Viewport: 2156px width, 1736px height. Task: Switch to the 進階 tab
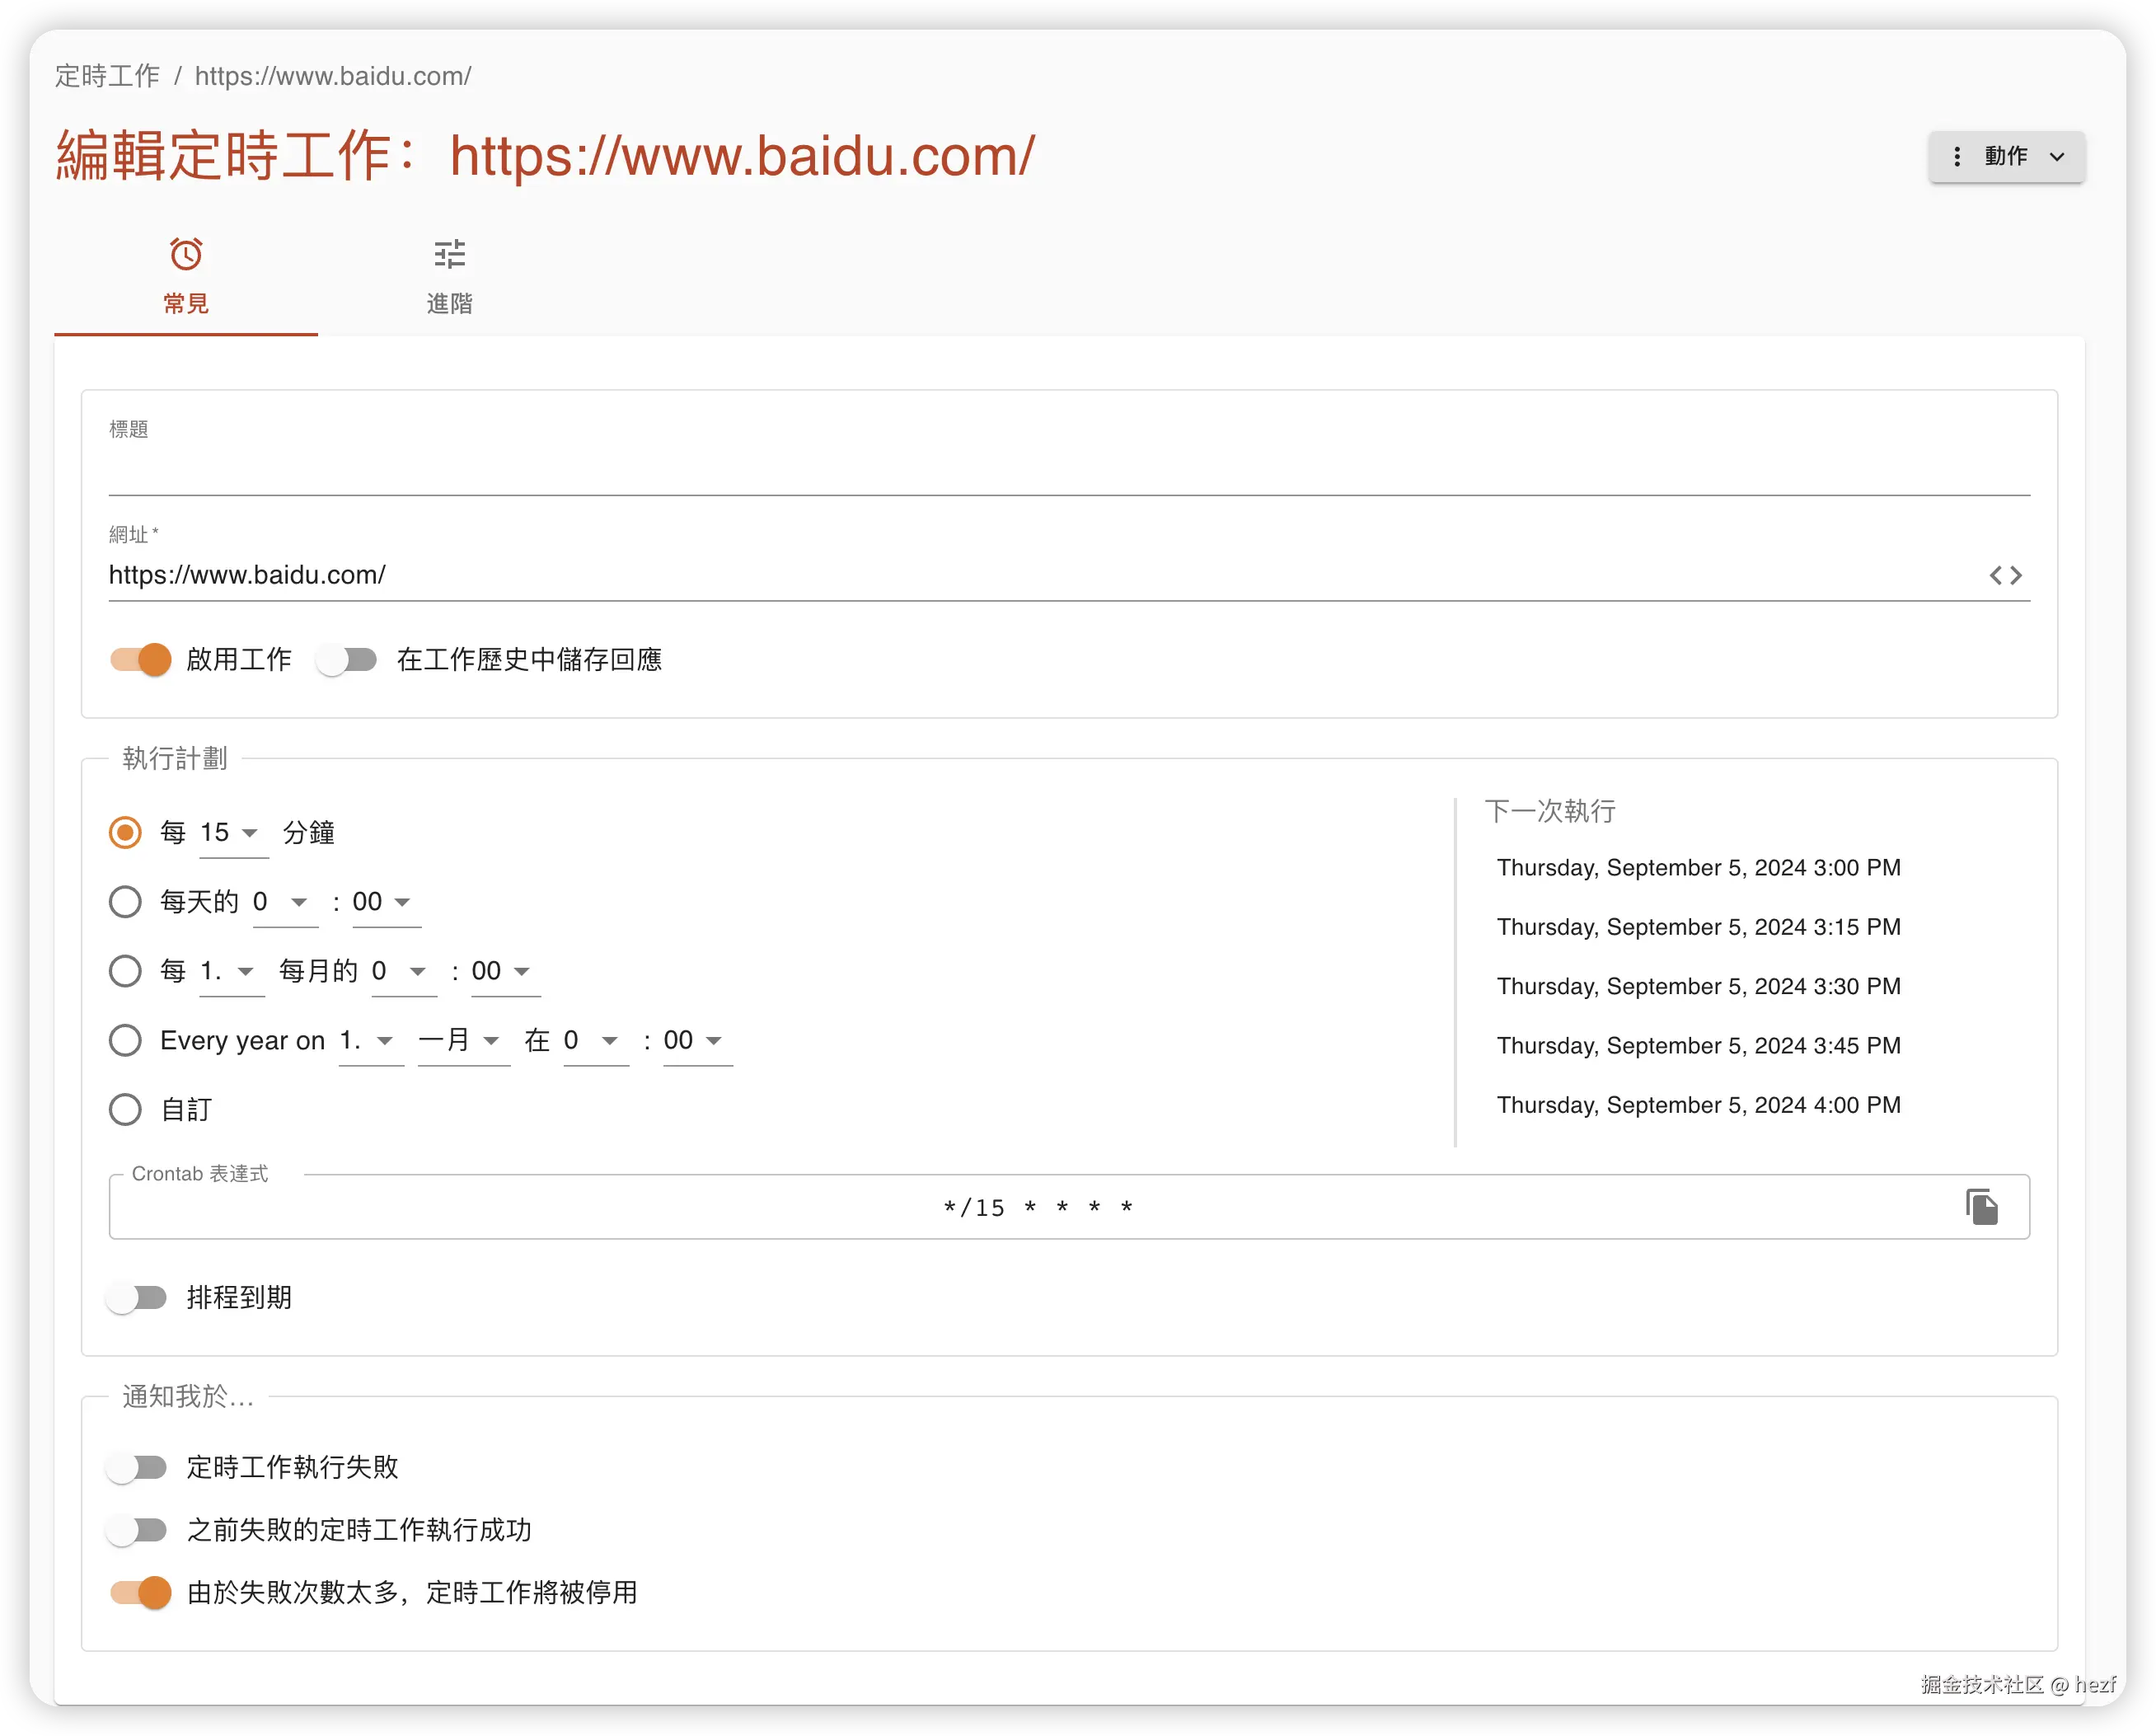click(x=449, y=303)
